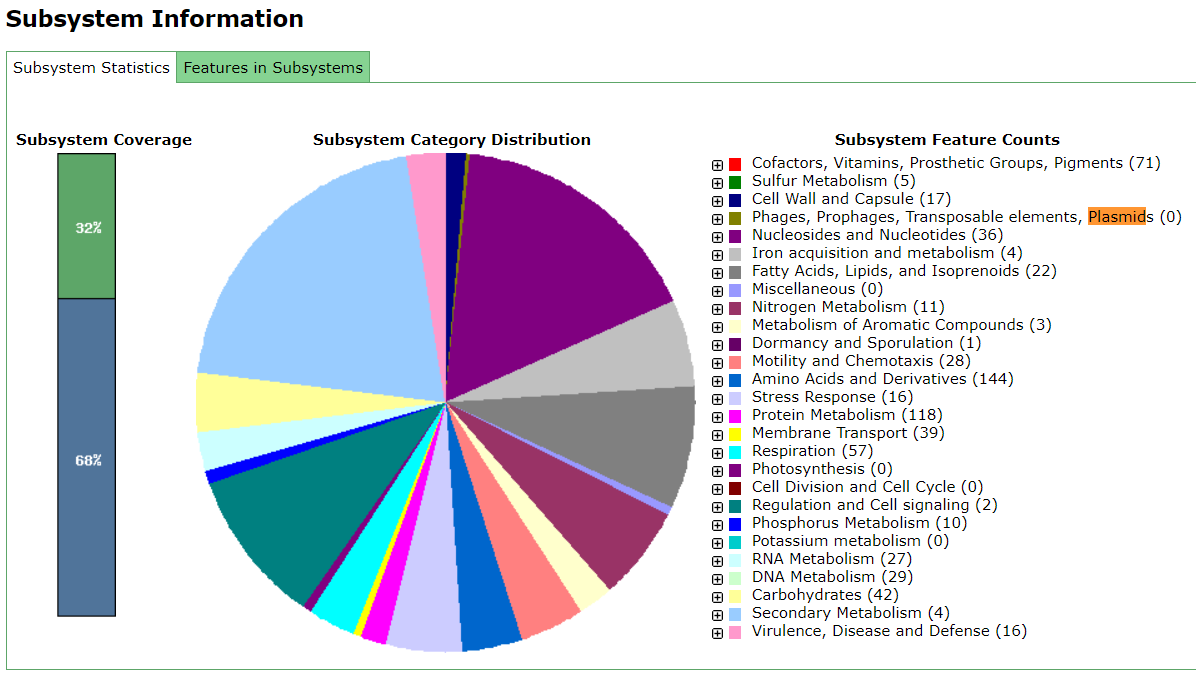This screenshot has width=1196, height=687.
Task: Open Secondary Metabolism (4) entry
Action: (x=850, y=613)
